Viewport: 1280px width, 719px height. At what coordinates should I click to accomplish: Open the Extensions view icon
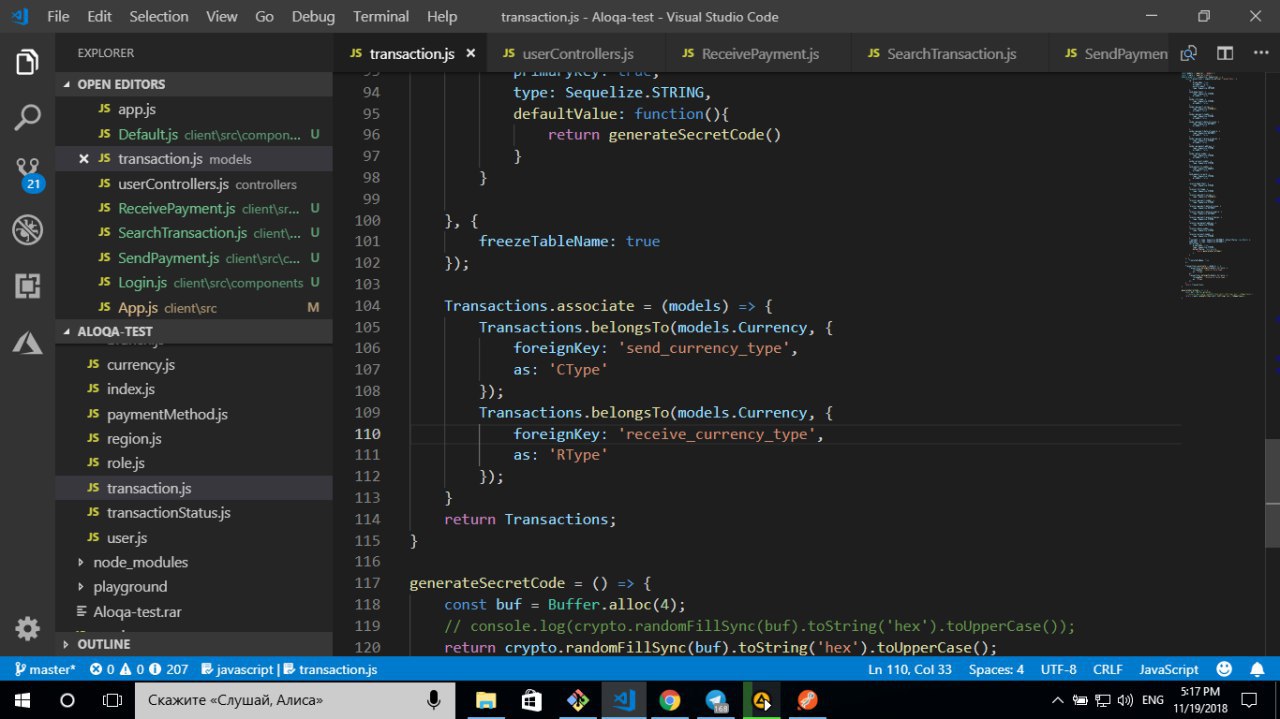pos(27,286)
